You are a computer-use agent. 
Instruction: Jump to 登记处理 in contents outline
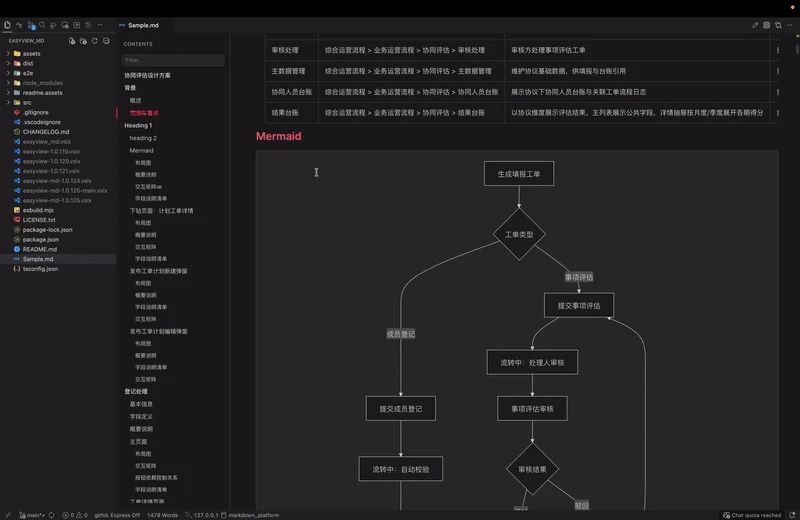[x=136, y=391]
